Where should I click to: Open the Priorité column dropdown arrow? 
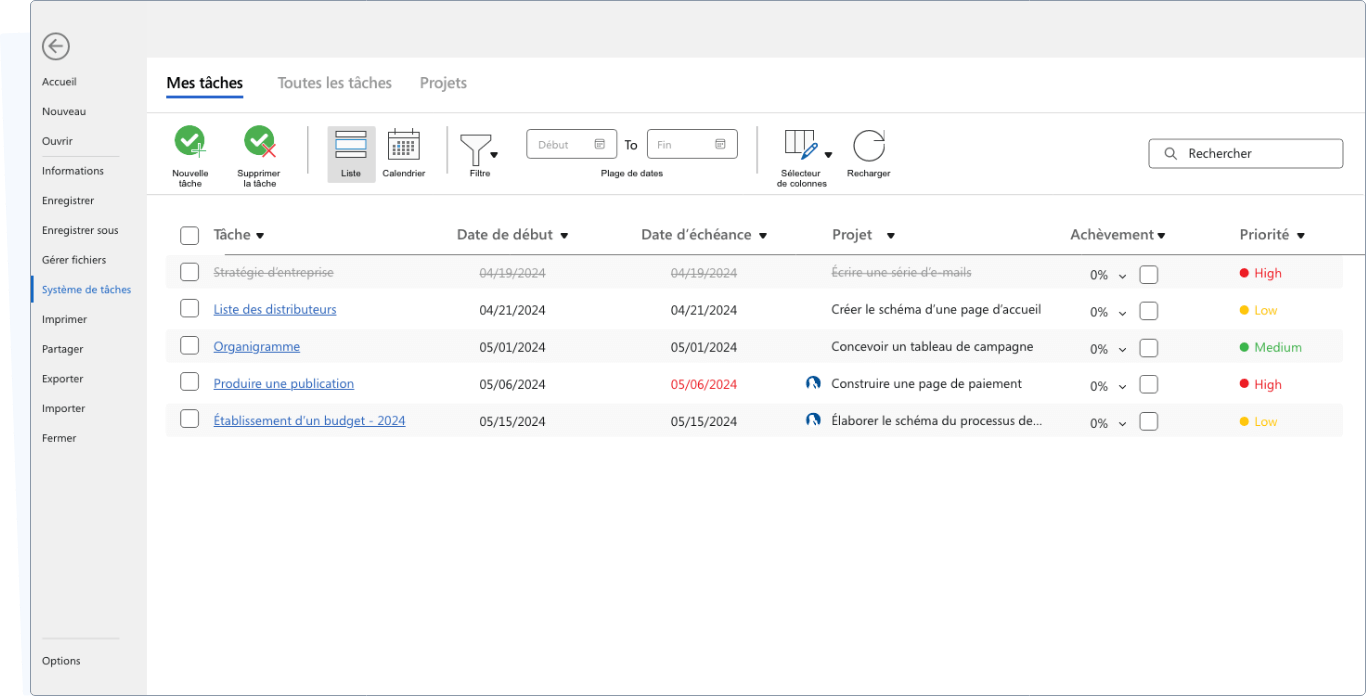(x=1301, y=236)
